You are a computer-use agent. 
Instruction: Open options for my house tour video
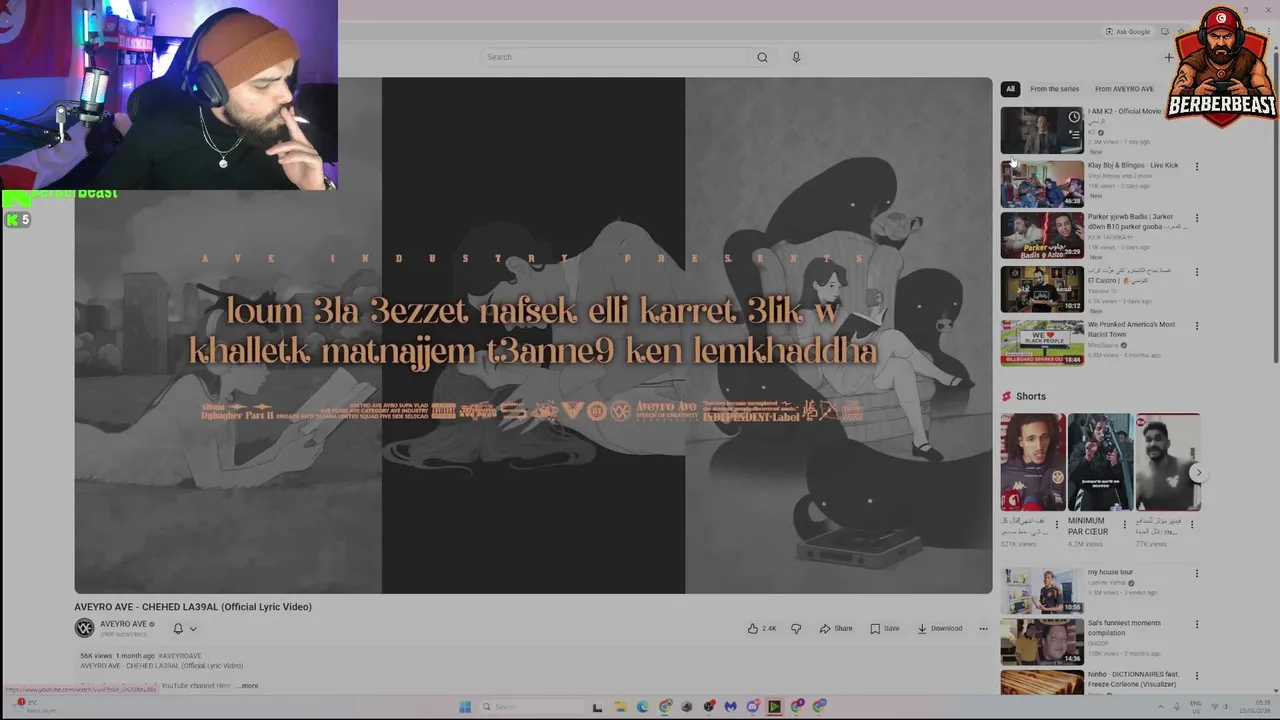(1196, 574)
